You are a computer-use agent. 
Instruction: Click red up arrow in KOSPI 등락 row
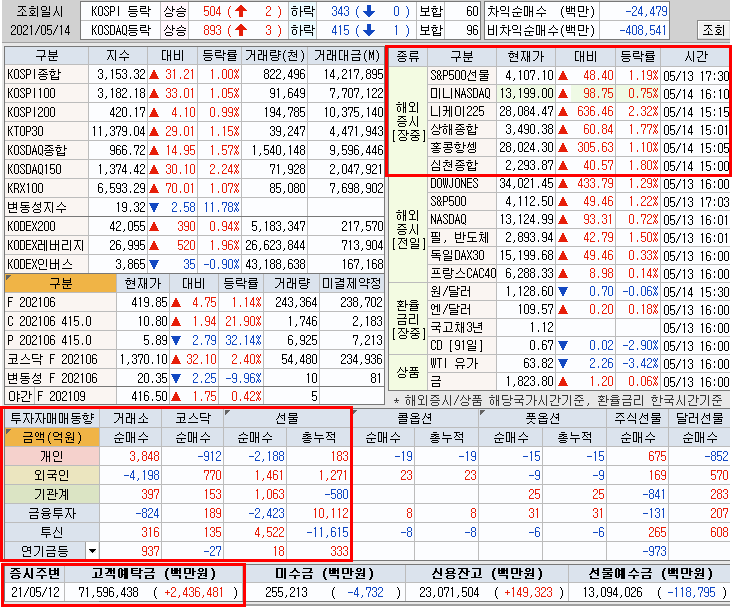coord(241,11)
